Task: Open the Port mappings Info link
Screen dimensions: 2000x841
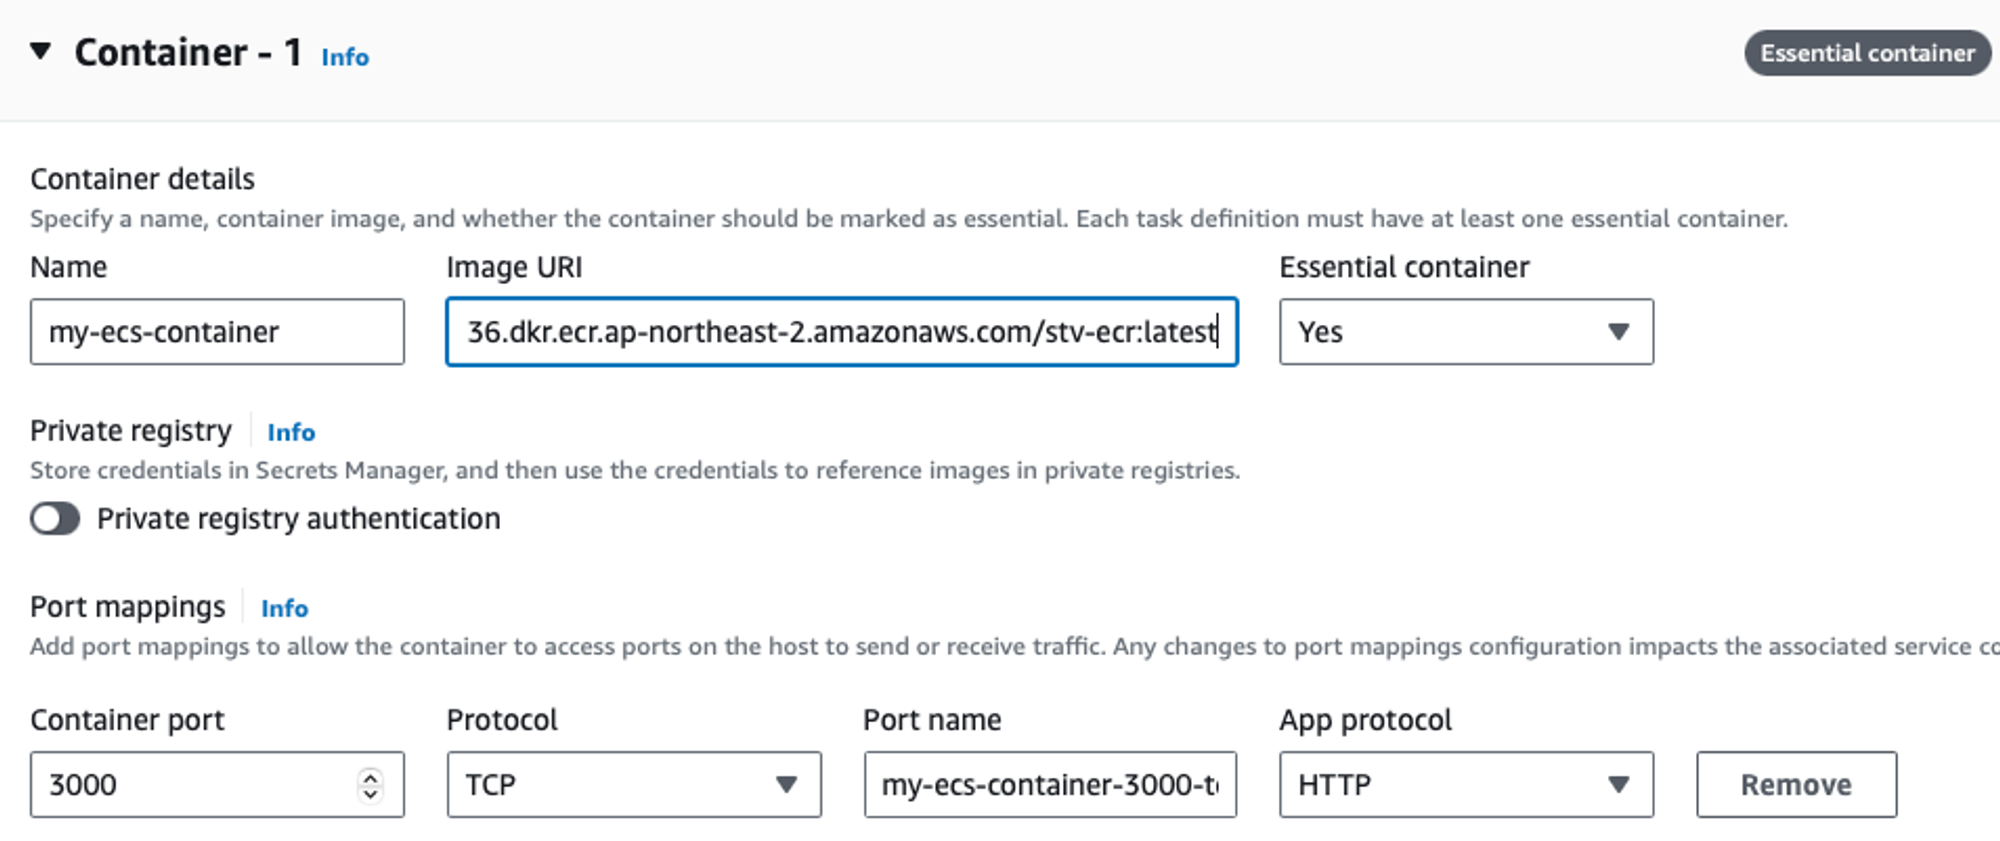Action: (x=285, y=608)
